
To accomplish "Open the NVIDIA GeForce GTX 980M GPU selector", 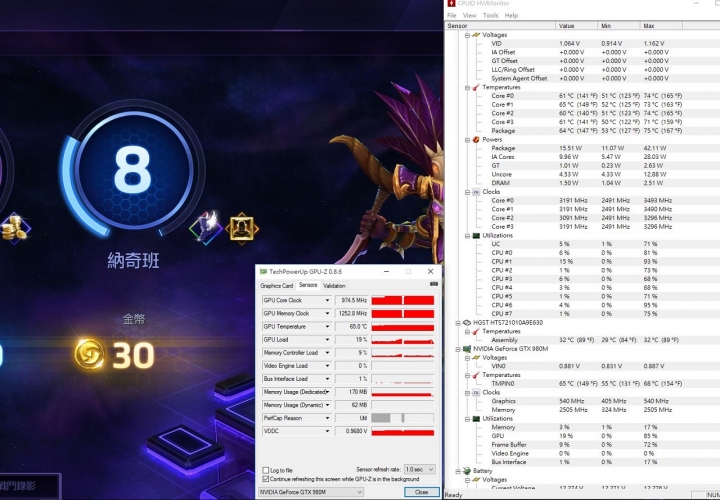I will click(x=310, y=492).
